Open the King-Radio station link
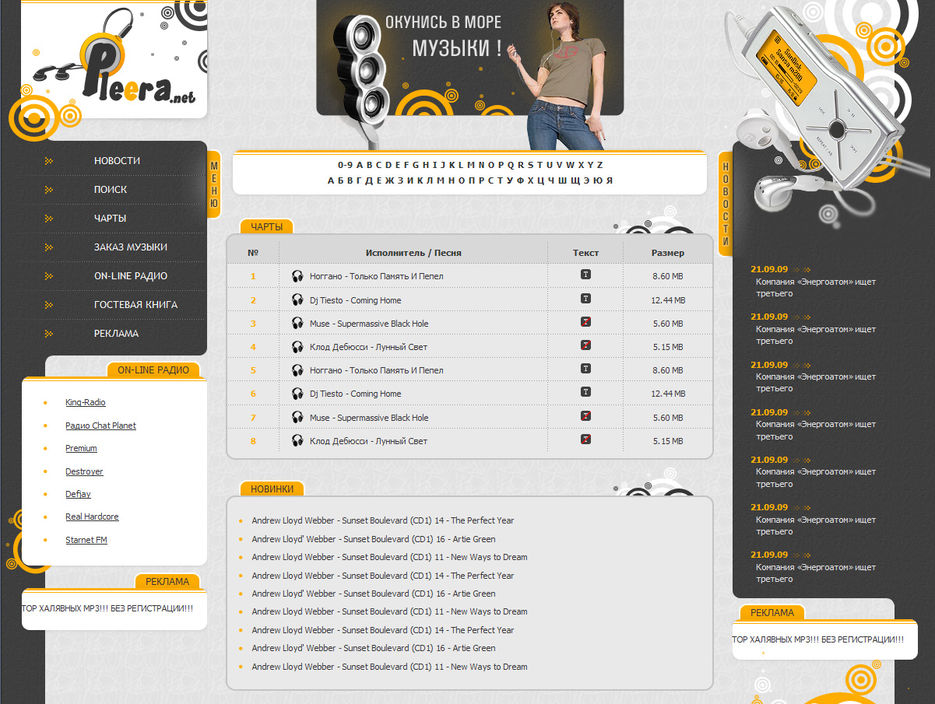This screenshot has height=704, width=935. 85,402
